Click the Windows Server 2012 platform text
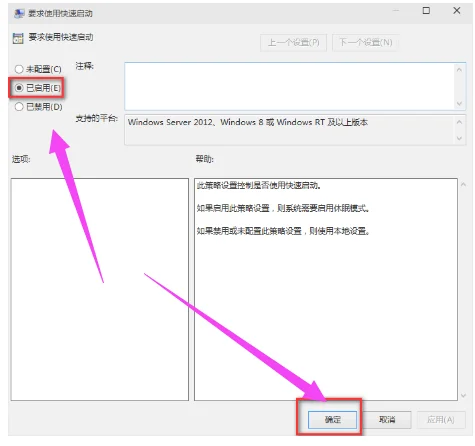This screenshot has width=475, height=446. (248, 122)
